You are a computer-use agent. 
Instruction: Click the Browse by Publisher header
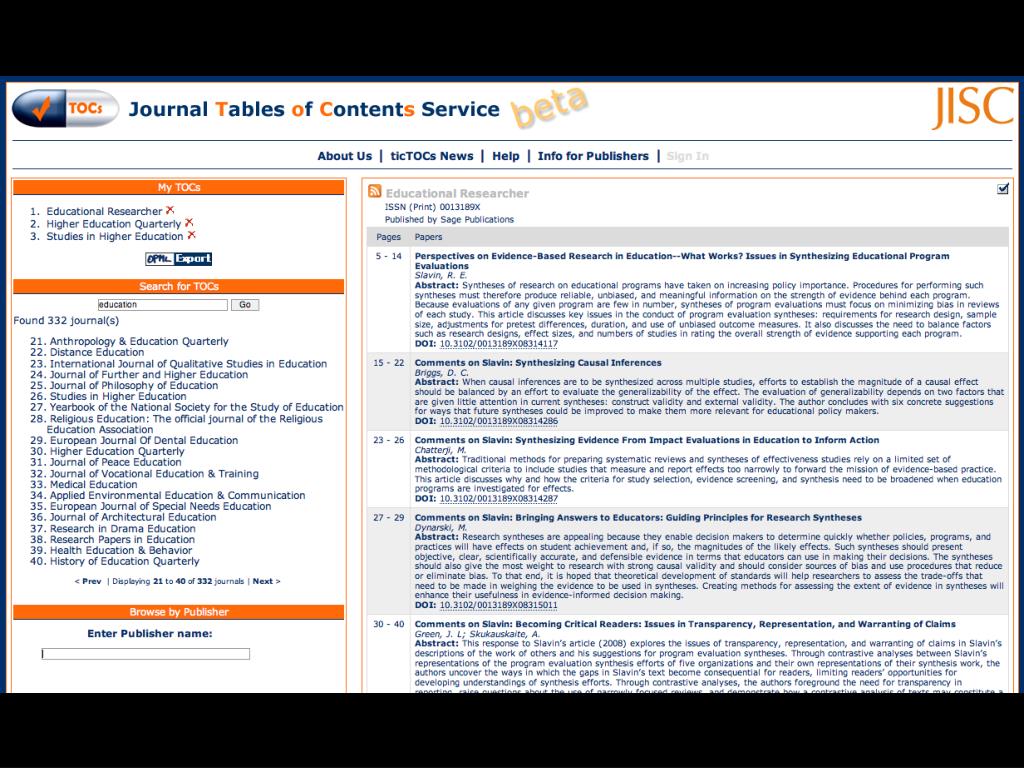178,612
